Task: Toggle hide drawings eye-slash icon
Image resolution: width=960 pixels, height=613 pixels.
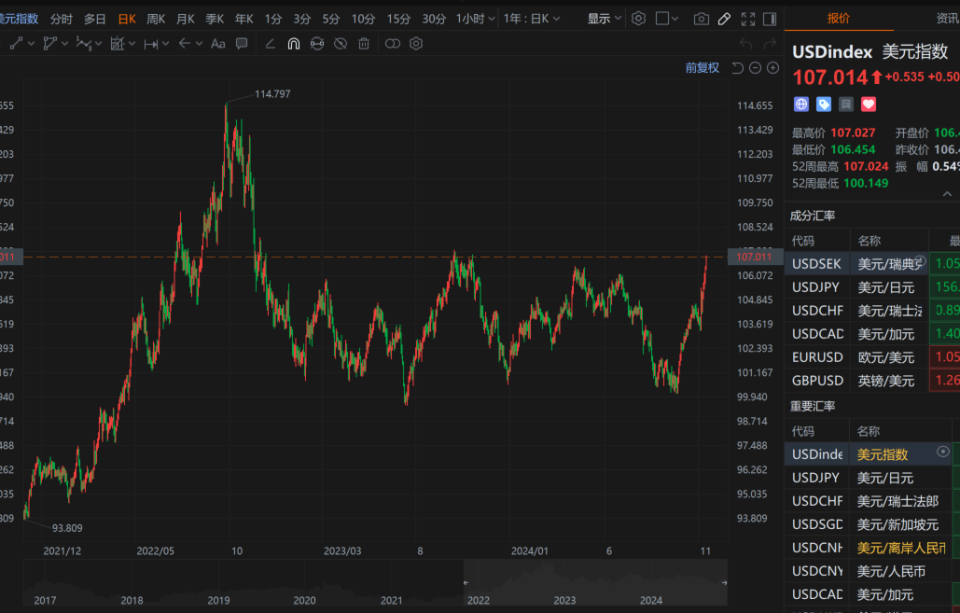Action: [340, 43]
